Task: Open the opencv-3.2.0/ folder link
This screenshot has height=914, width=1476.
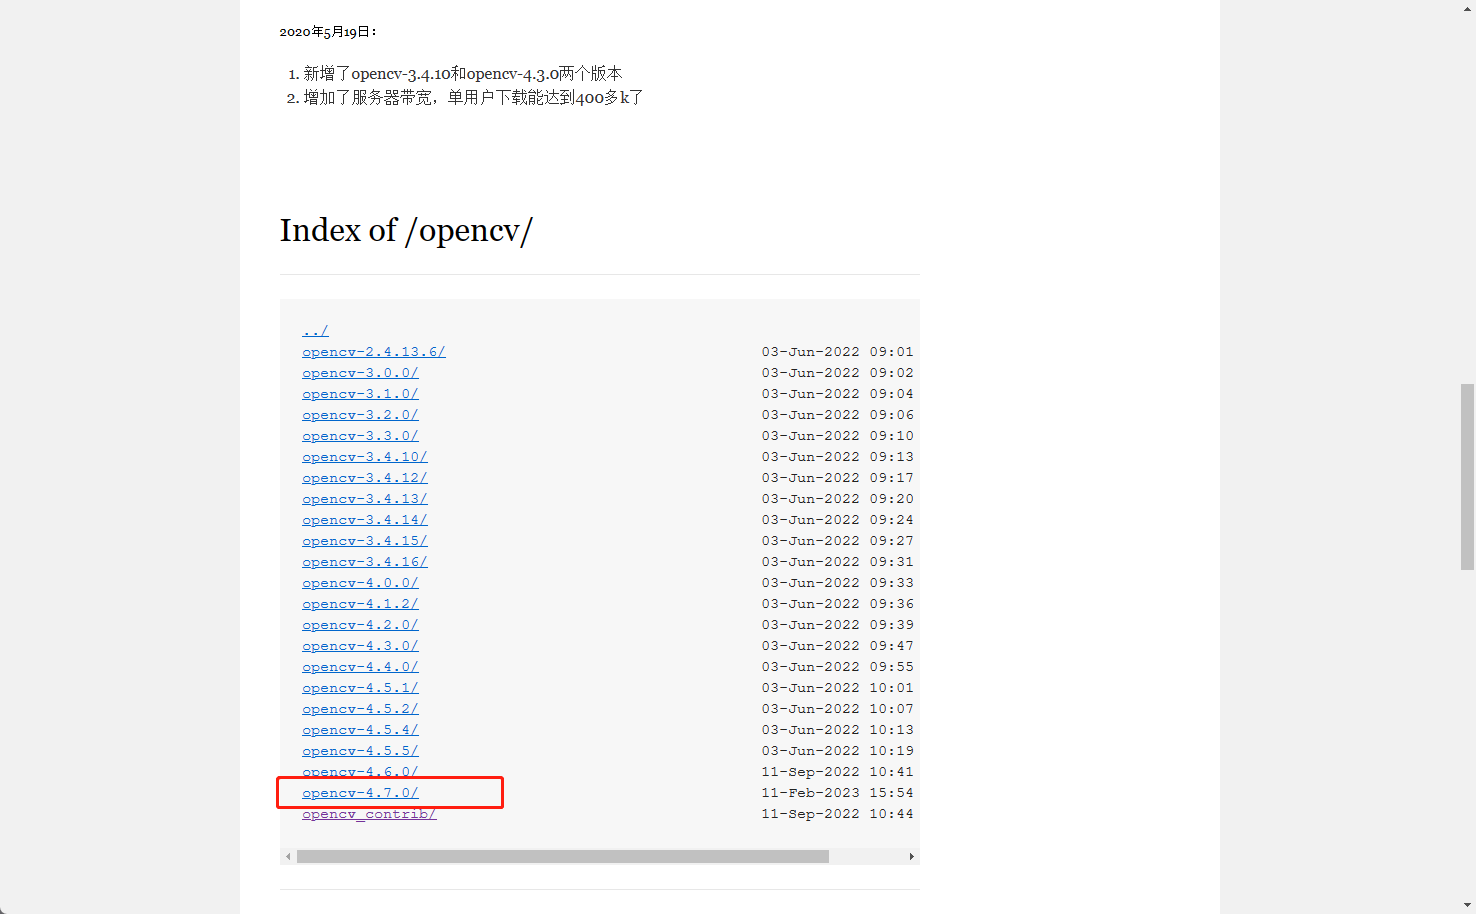Action: coord(360,415)
